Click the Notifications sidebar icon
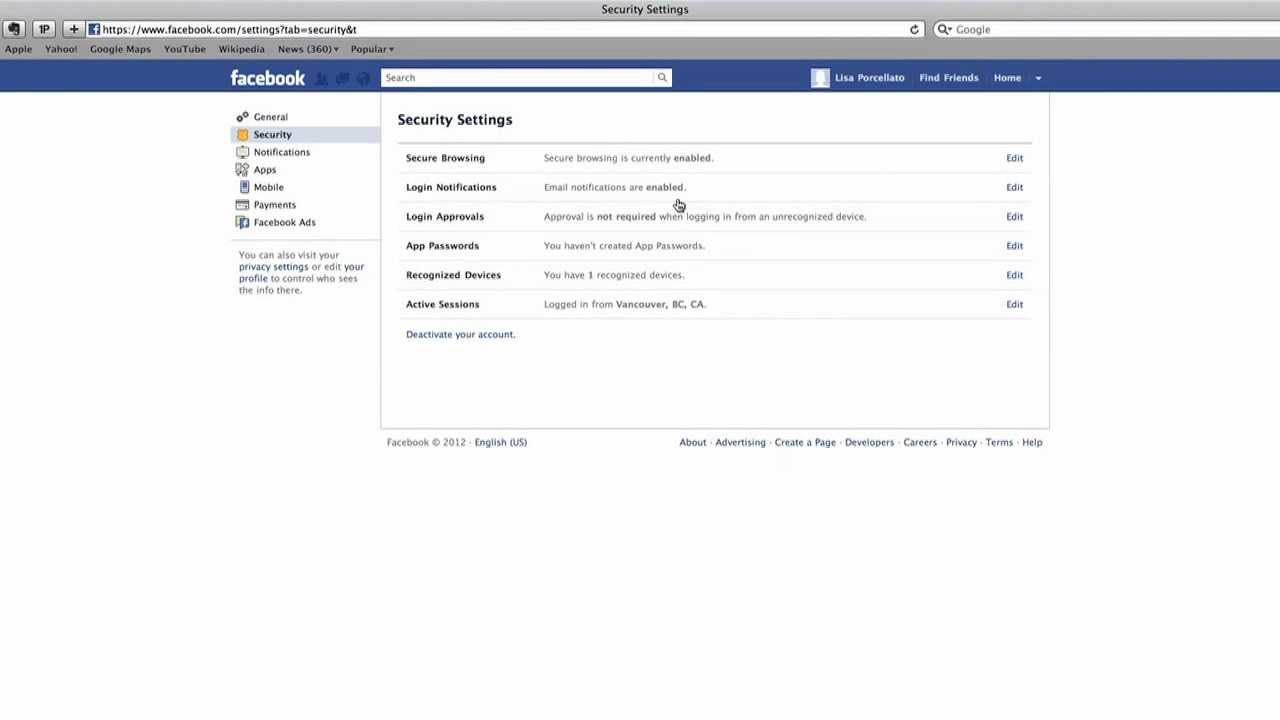Image resolution: width=1280 pixels, height=720 pixels. [x=242, y=152]
